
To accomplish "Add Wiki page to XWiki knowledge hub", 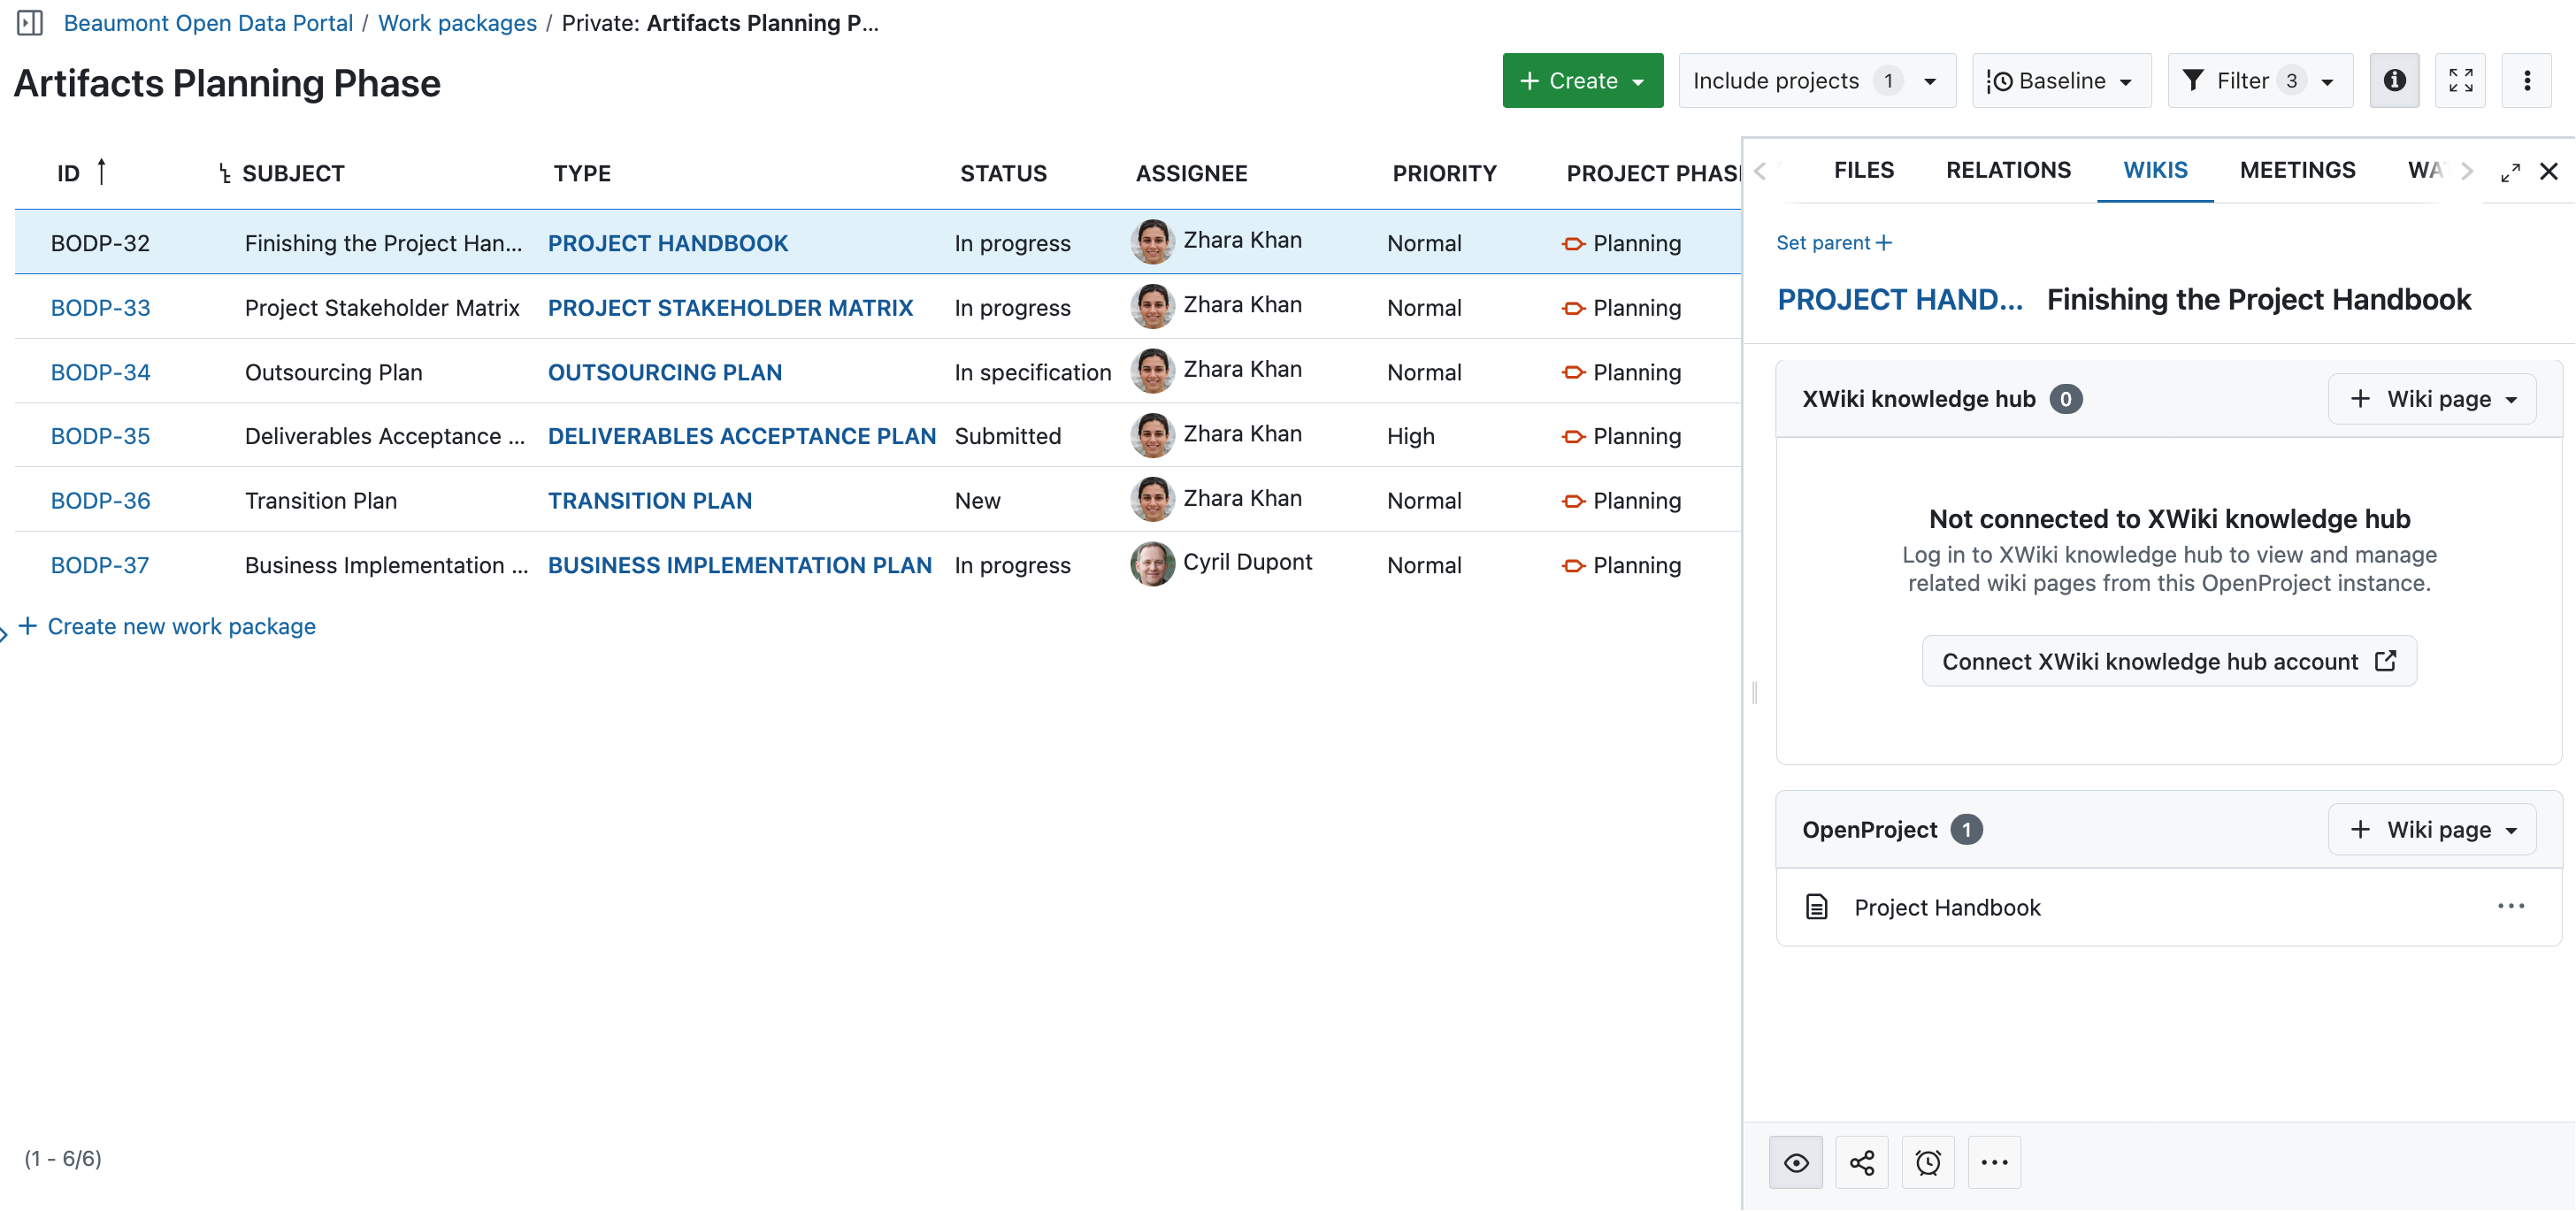I will point(2431,399).
